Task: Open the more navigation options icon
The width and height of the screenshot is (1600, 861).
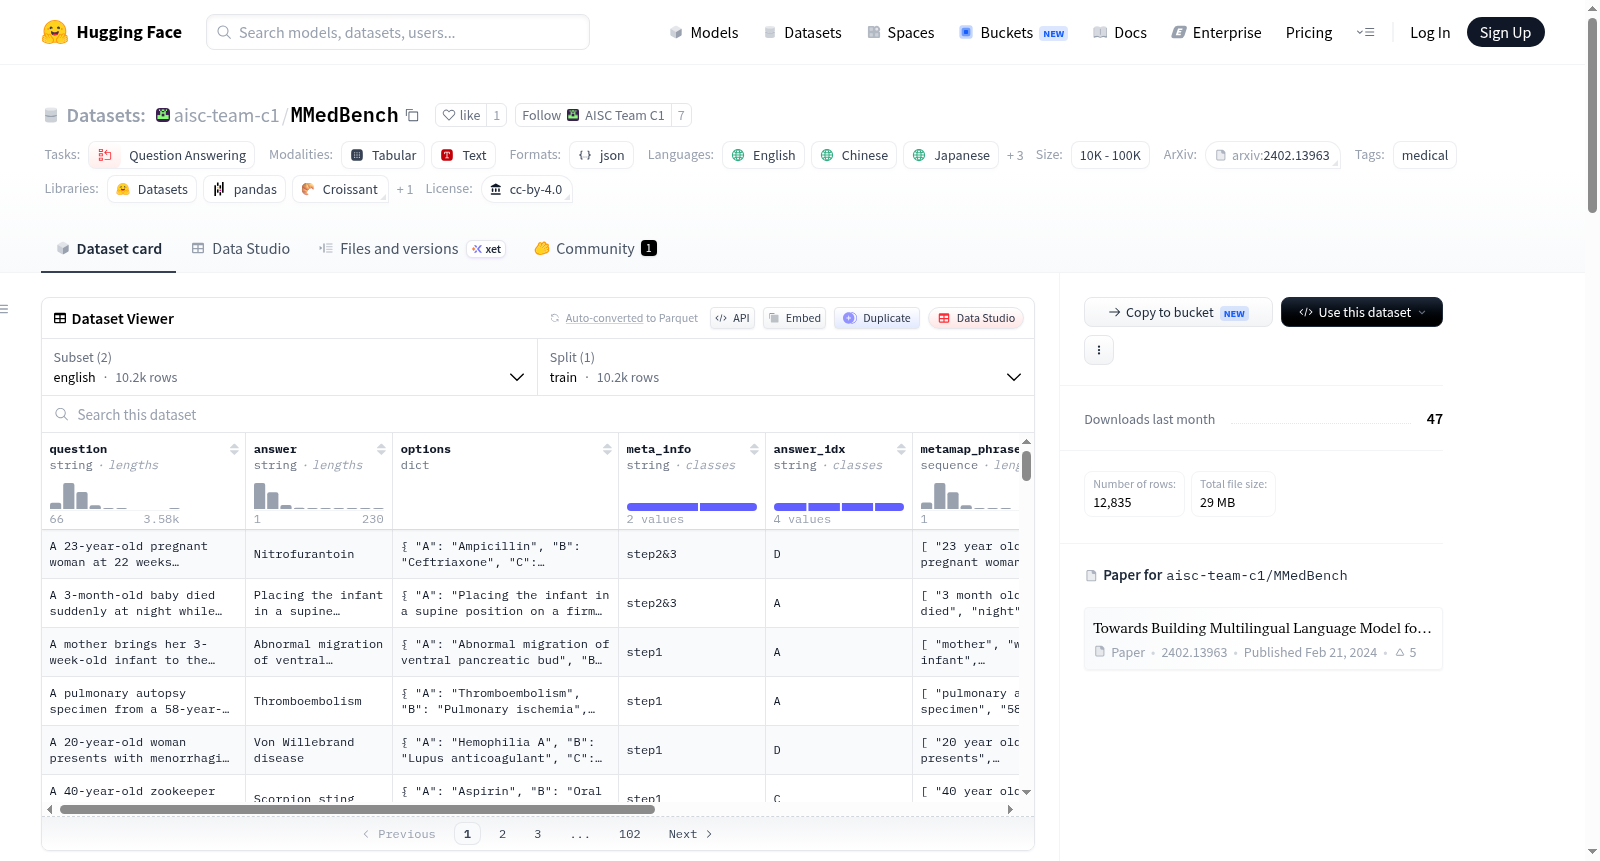Action: click(x=1365, y=32)
